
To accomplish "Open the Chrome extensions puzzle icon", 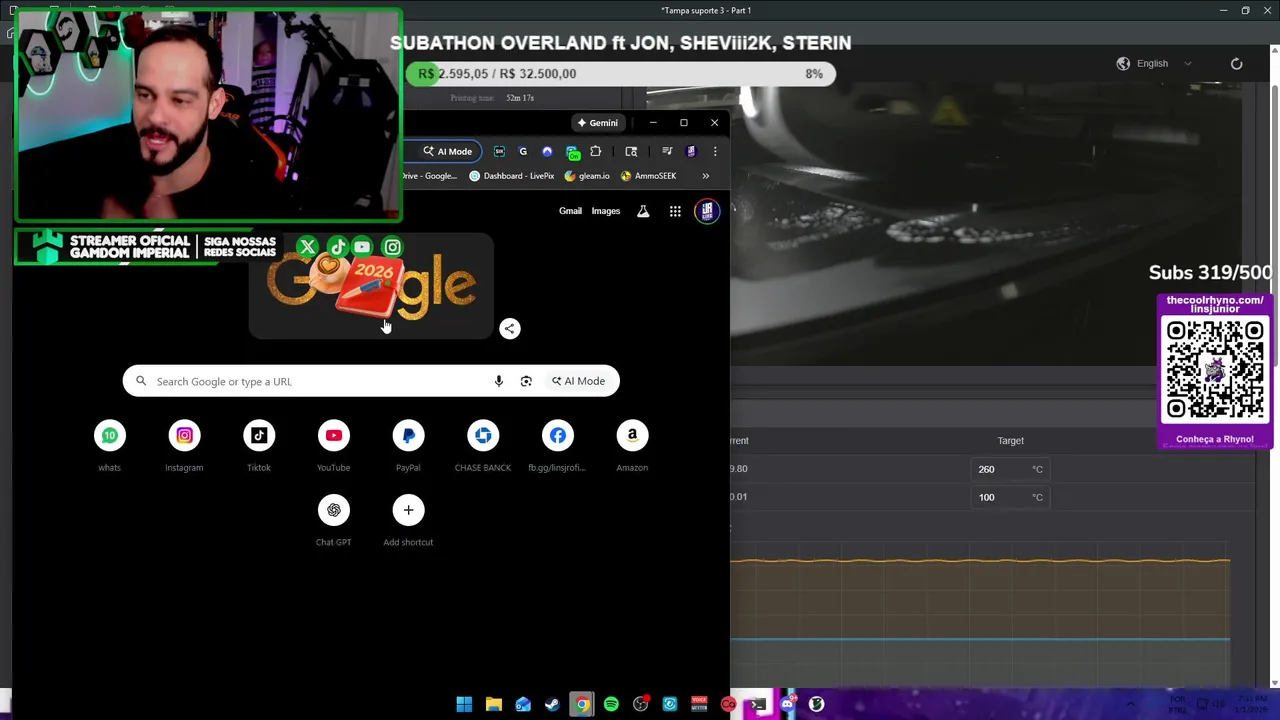I will [596, 152].
